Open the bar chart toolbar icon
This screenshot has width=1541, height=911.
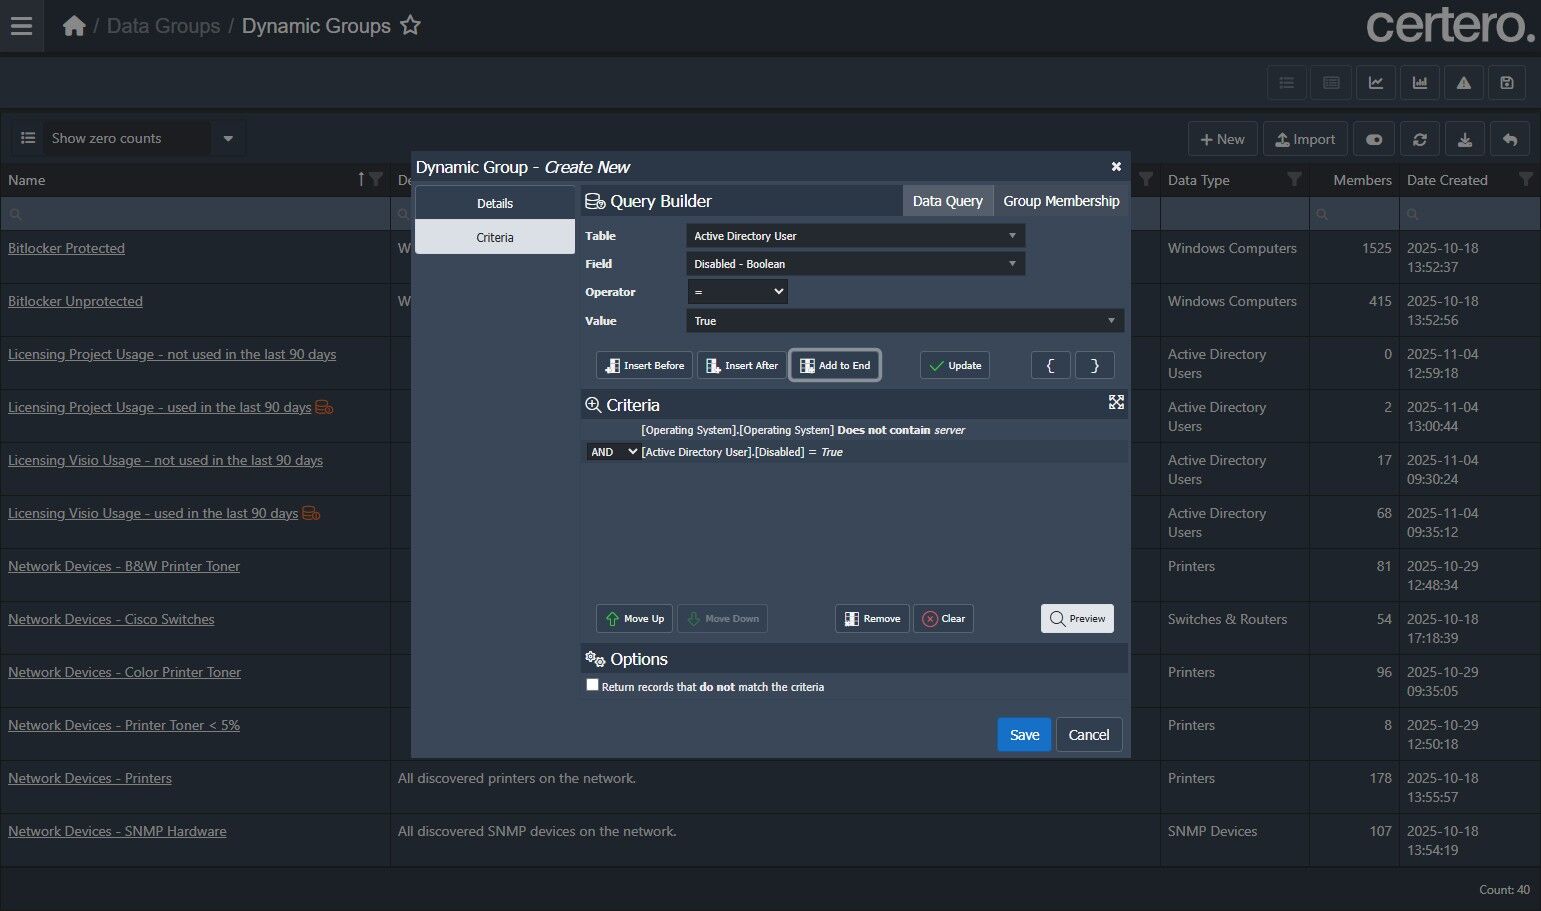(x=1420, y=83)
